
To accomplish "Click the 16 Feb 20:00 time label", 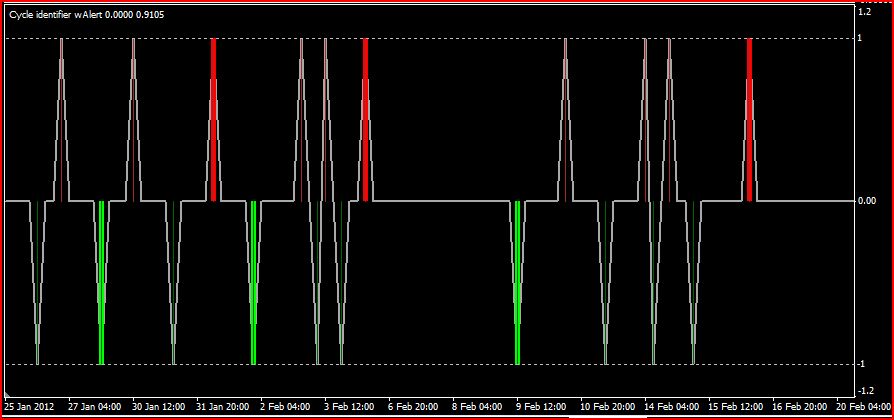I will point(800,407).
